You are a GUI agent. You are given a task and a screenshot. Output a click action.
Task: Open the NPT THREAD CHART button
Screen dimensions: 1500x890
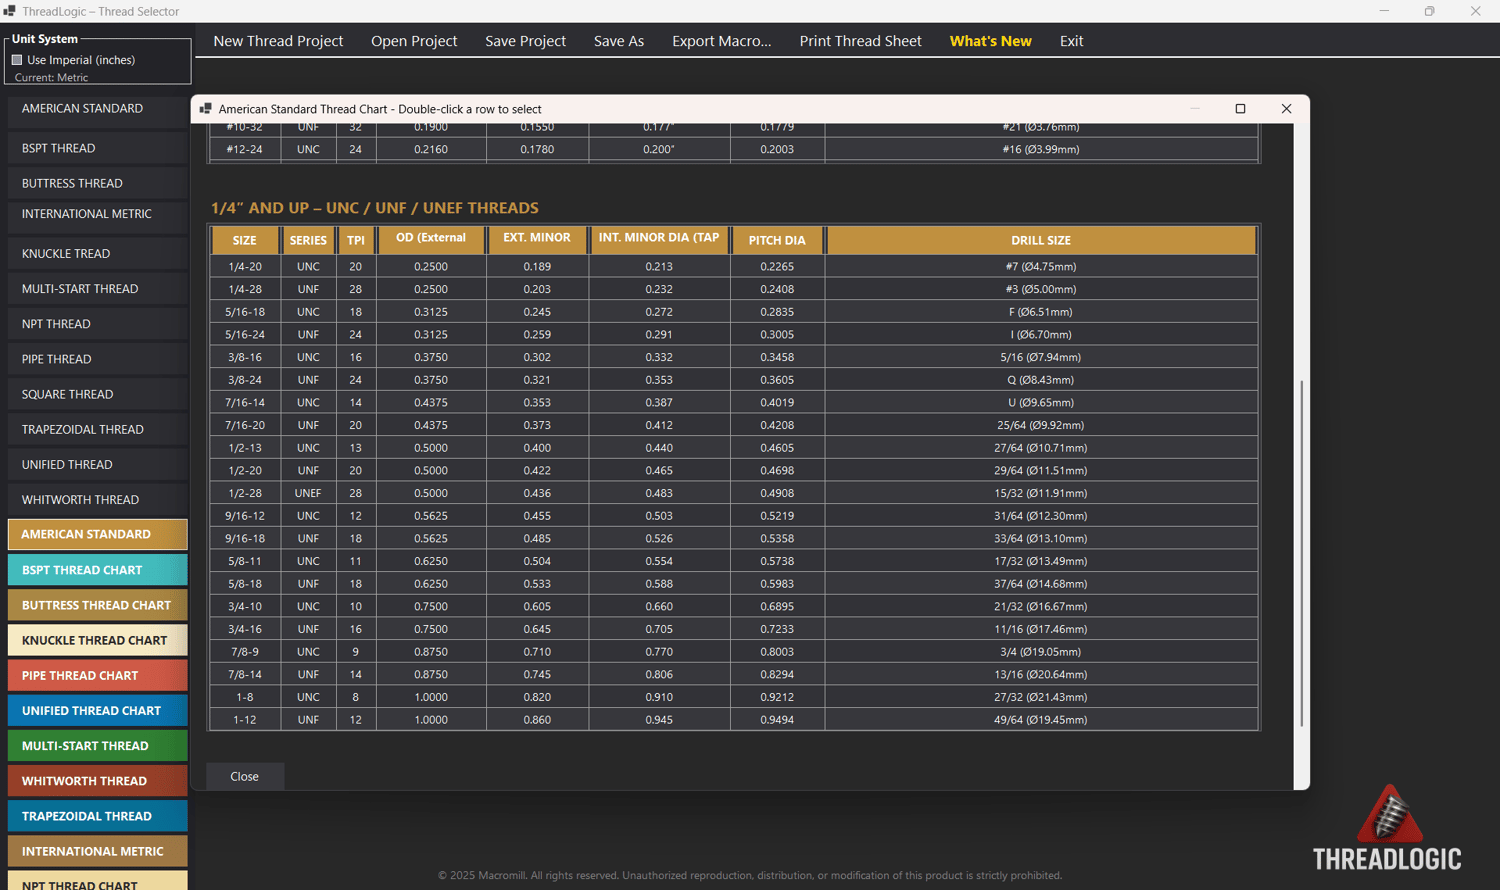click(x=97, y=882)
